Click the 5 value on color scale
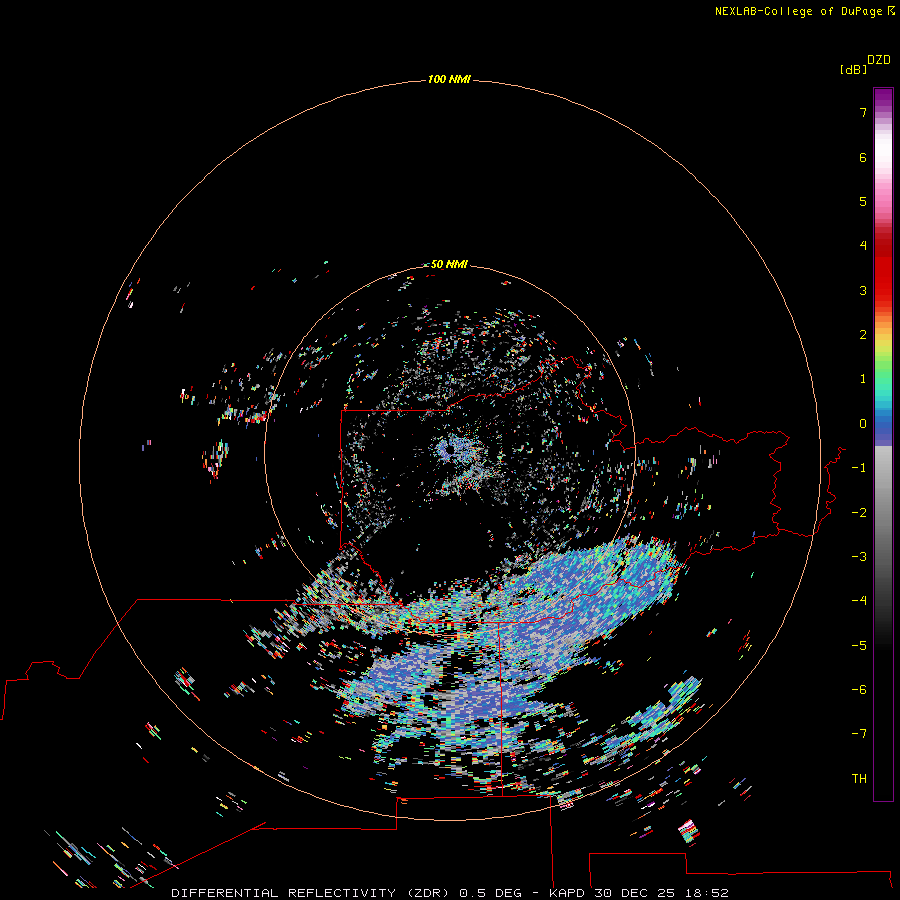Viewport: 900px width, 900px height. (863, 201)
